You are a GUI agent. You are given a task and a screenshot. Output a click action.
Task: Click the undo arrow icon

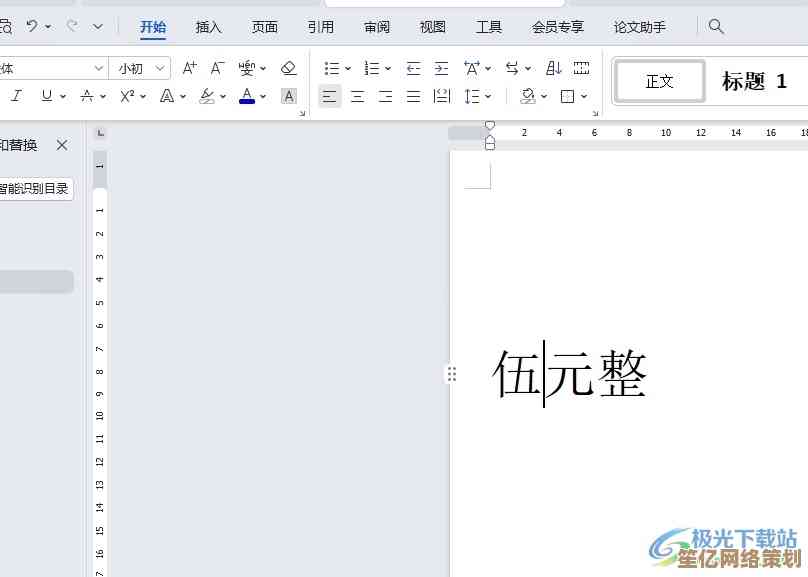point(32,26)
